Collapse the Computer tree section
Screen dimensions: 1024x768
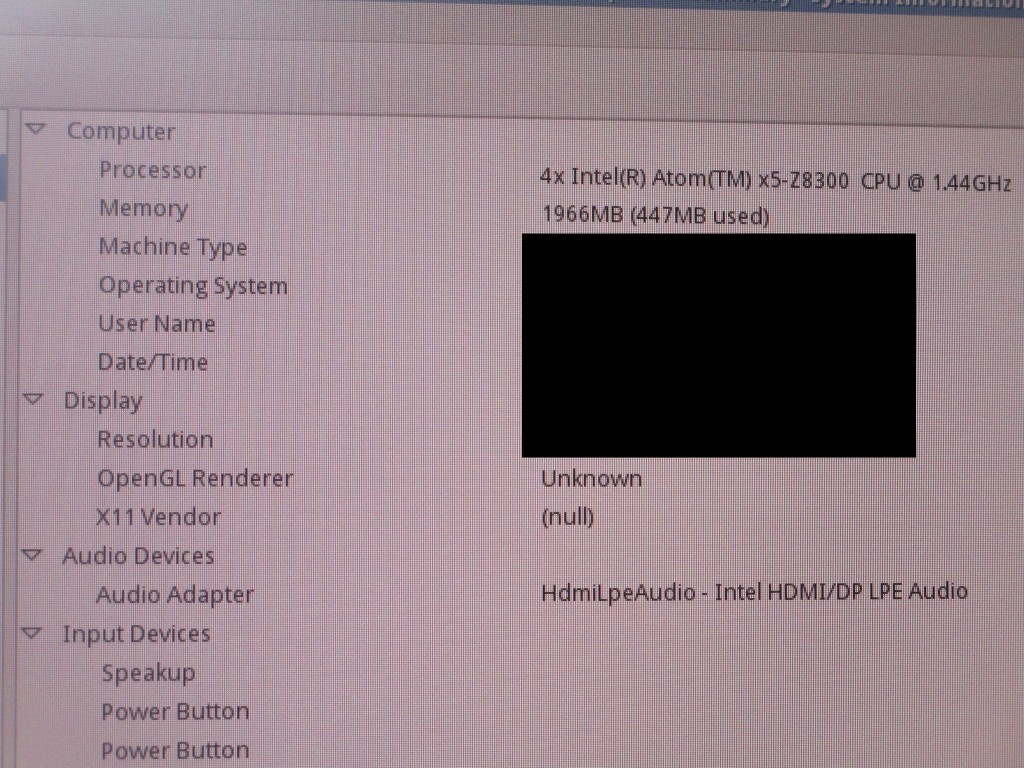tap(36, 129)
